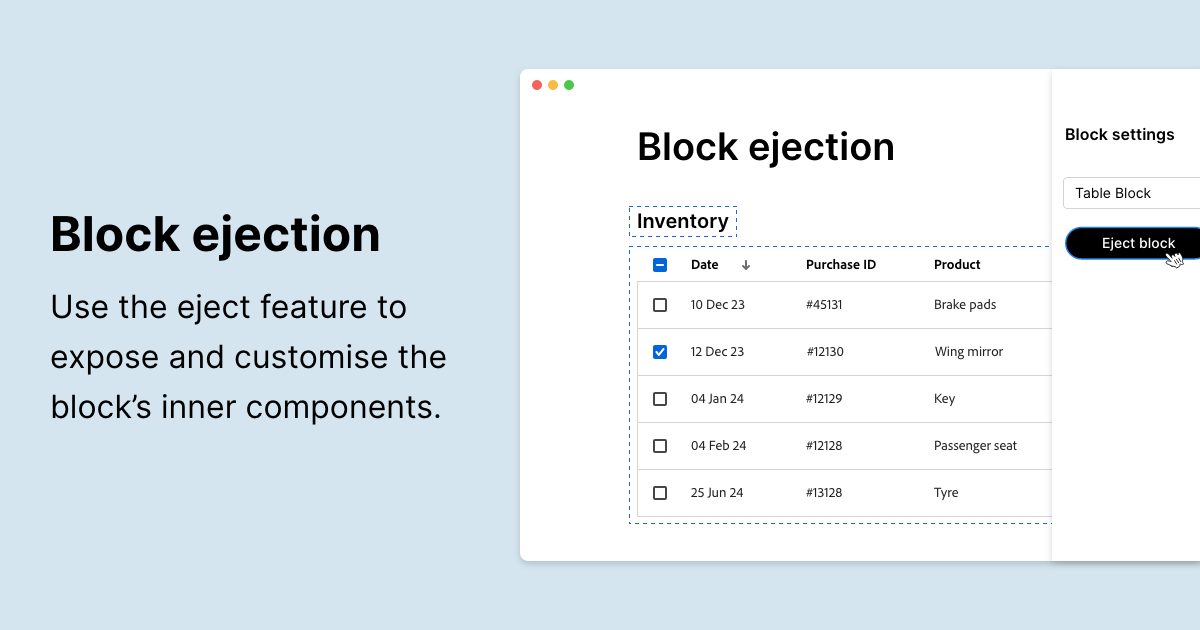Click the Purchase ID column header
This screenshot has height=630, width=1200.
point(841,265)
